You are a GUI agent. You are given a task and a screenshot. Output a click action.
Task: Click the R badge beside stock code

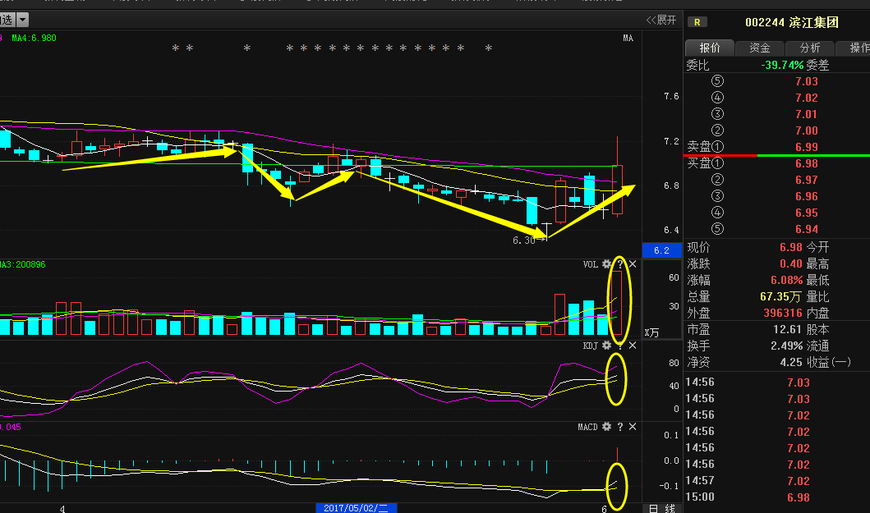tap(697, 22)
